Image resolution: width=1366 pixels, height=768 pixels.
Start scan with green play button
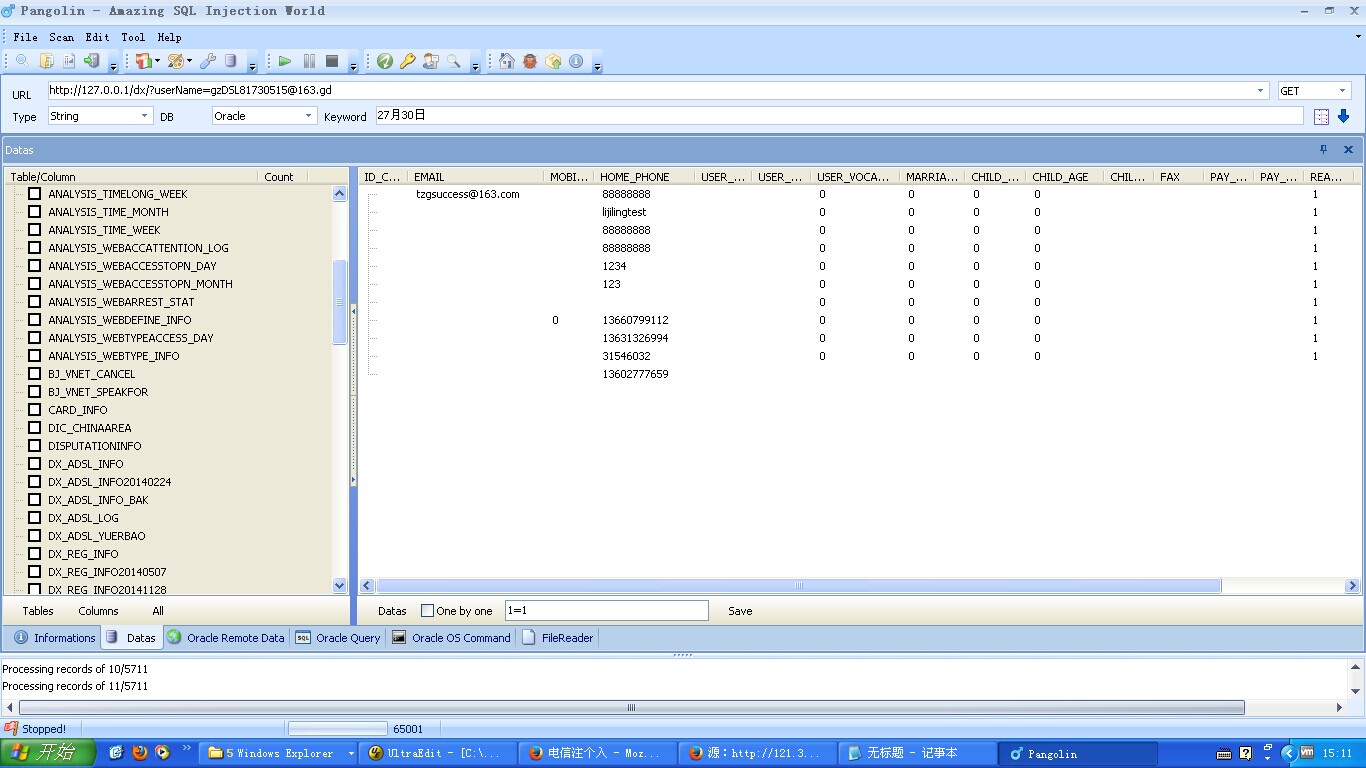(x=285, y=62)
